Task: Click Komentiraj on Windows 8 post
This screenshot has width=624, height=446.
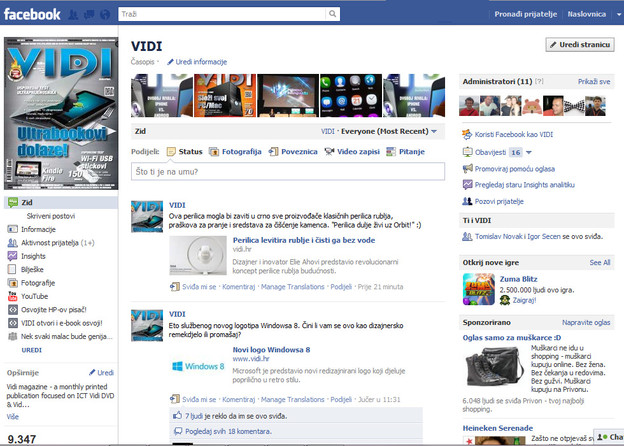Action: coord(238,399)
